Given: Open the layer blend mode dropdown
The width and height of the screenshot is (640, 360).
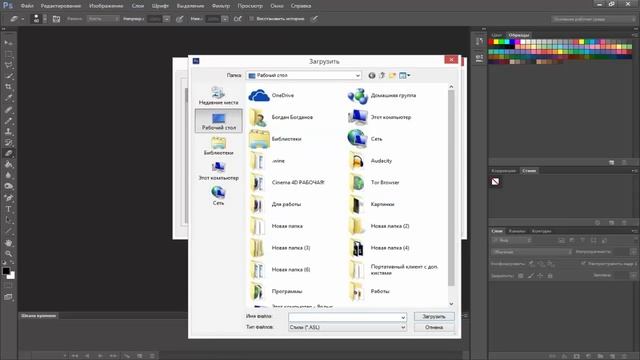Looking at the screenshot, I should point(531,252).
